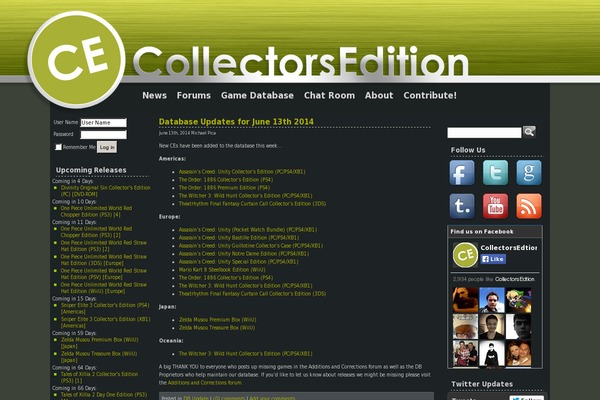Screen dimensions: 600x400
Task: Open the Google follow icon
Action: click(x=529, y=173)
